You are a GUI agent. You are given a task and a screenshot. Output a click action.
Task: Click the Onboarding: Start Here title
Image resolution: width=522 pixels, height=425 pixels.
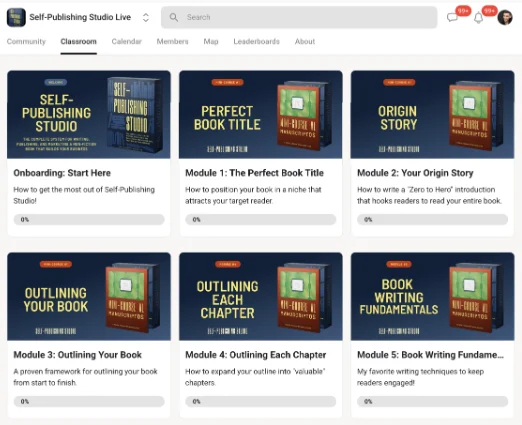click(x=62, y=173)
